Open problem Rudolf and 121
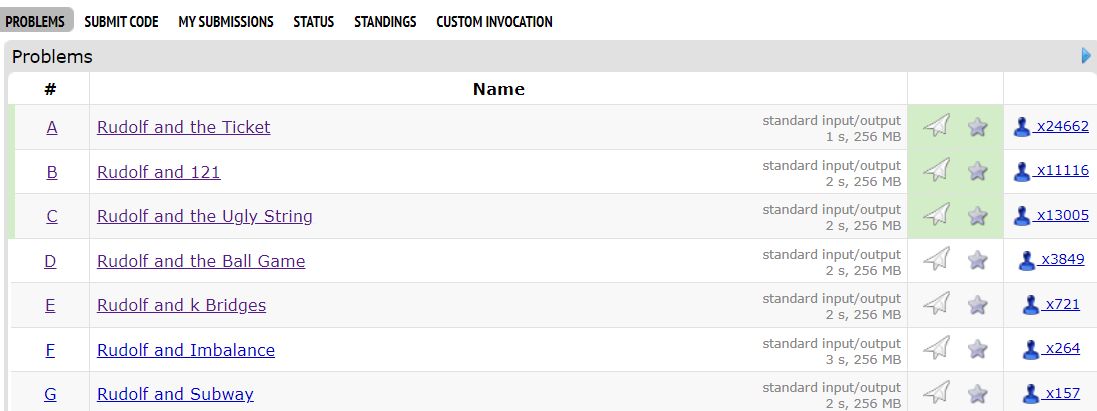Screen dimensions: 1097x411 coord(159,172)
